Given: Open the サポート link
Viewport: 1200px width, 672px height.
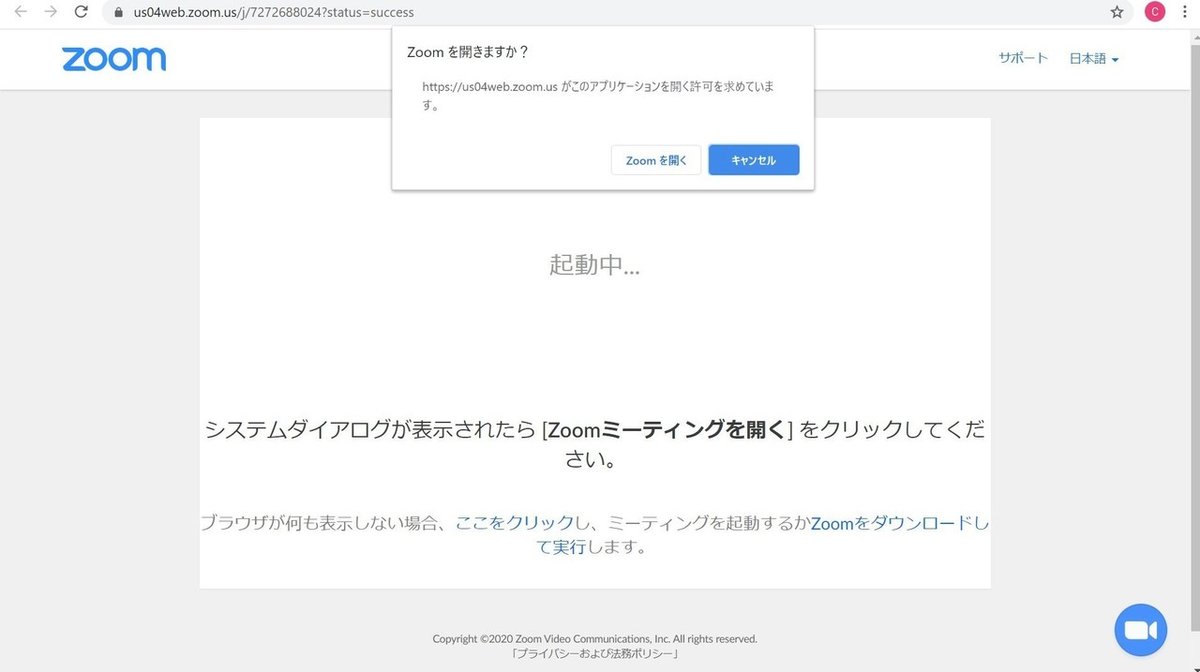Looking at the screenshot, I should [1021, 57].
